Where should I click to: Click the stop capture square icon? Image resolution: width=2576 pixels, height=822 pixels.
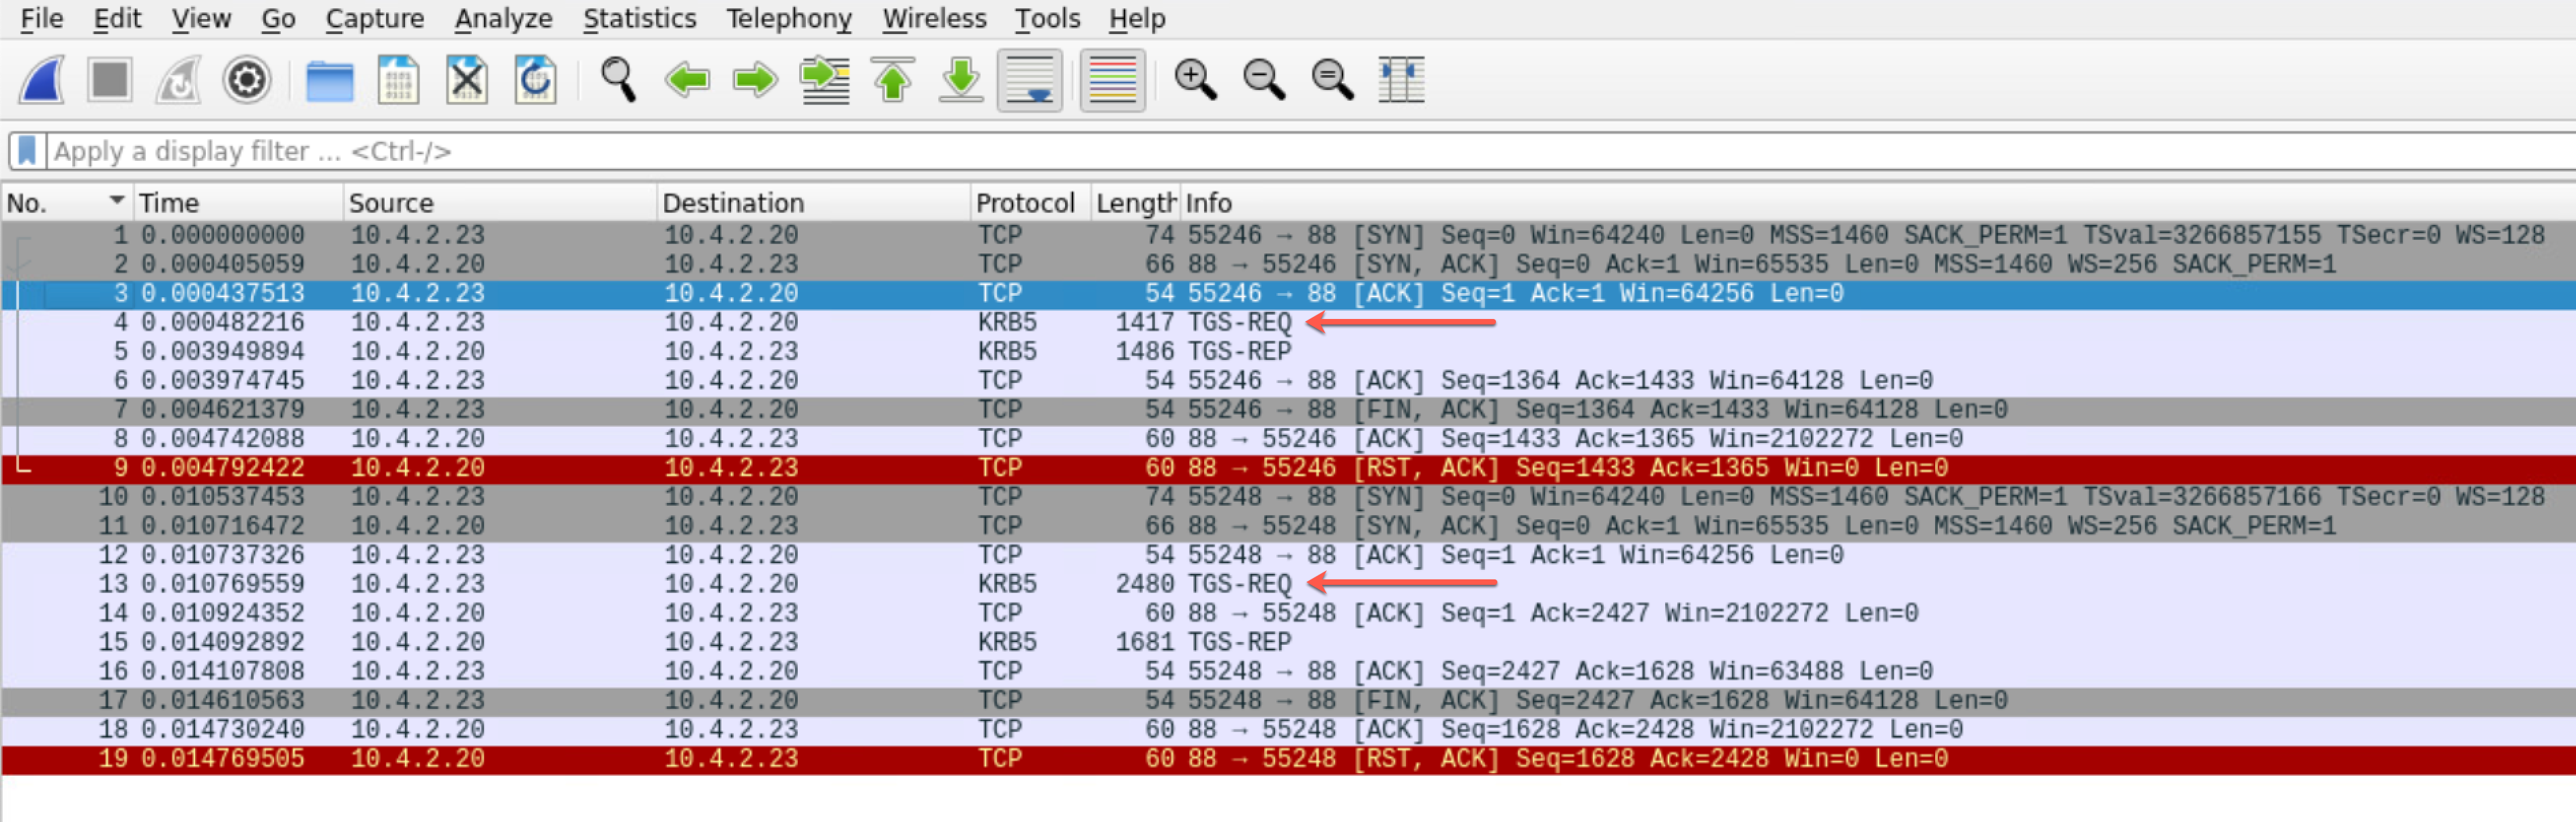(x=110, y=79)
